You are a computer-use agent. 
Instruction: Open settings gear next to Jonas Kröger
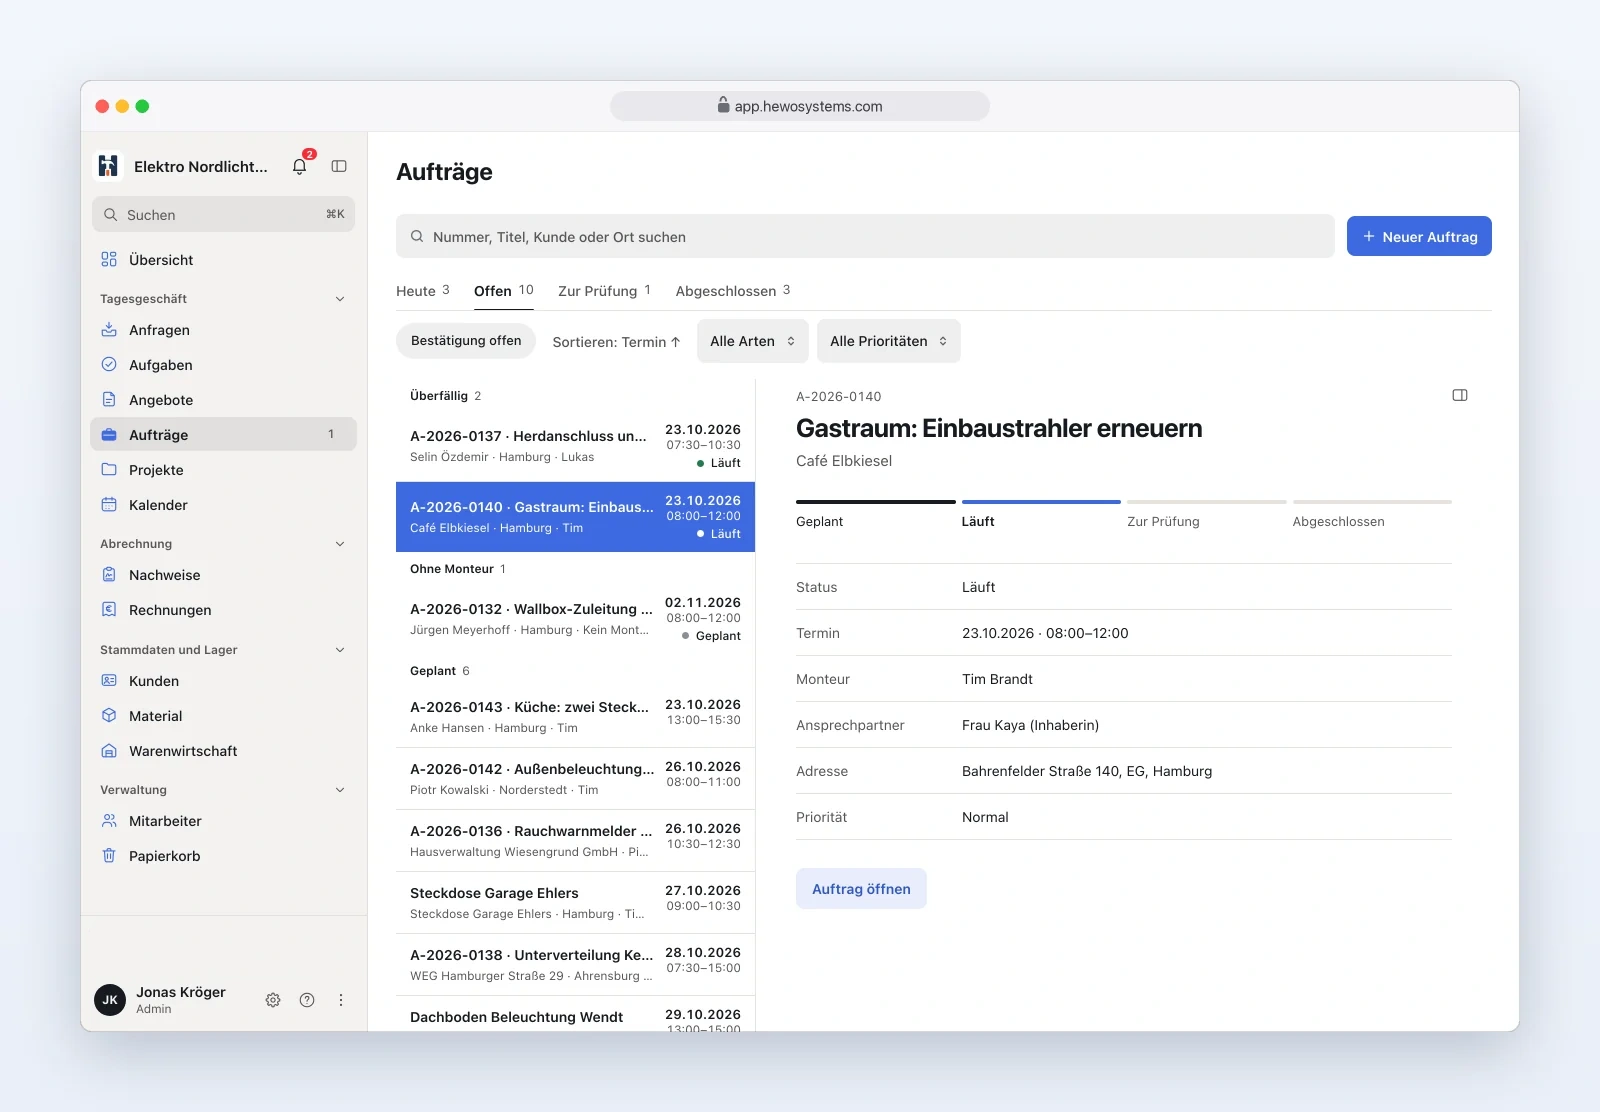pos(273,1000)
